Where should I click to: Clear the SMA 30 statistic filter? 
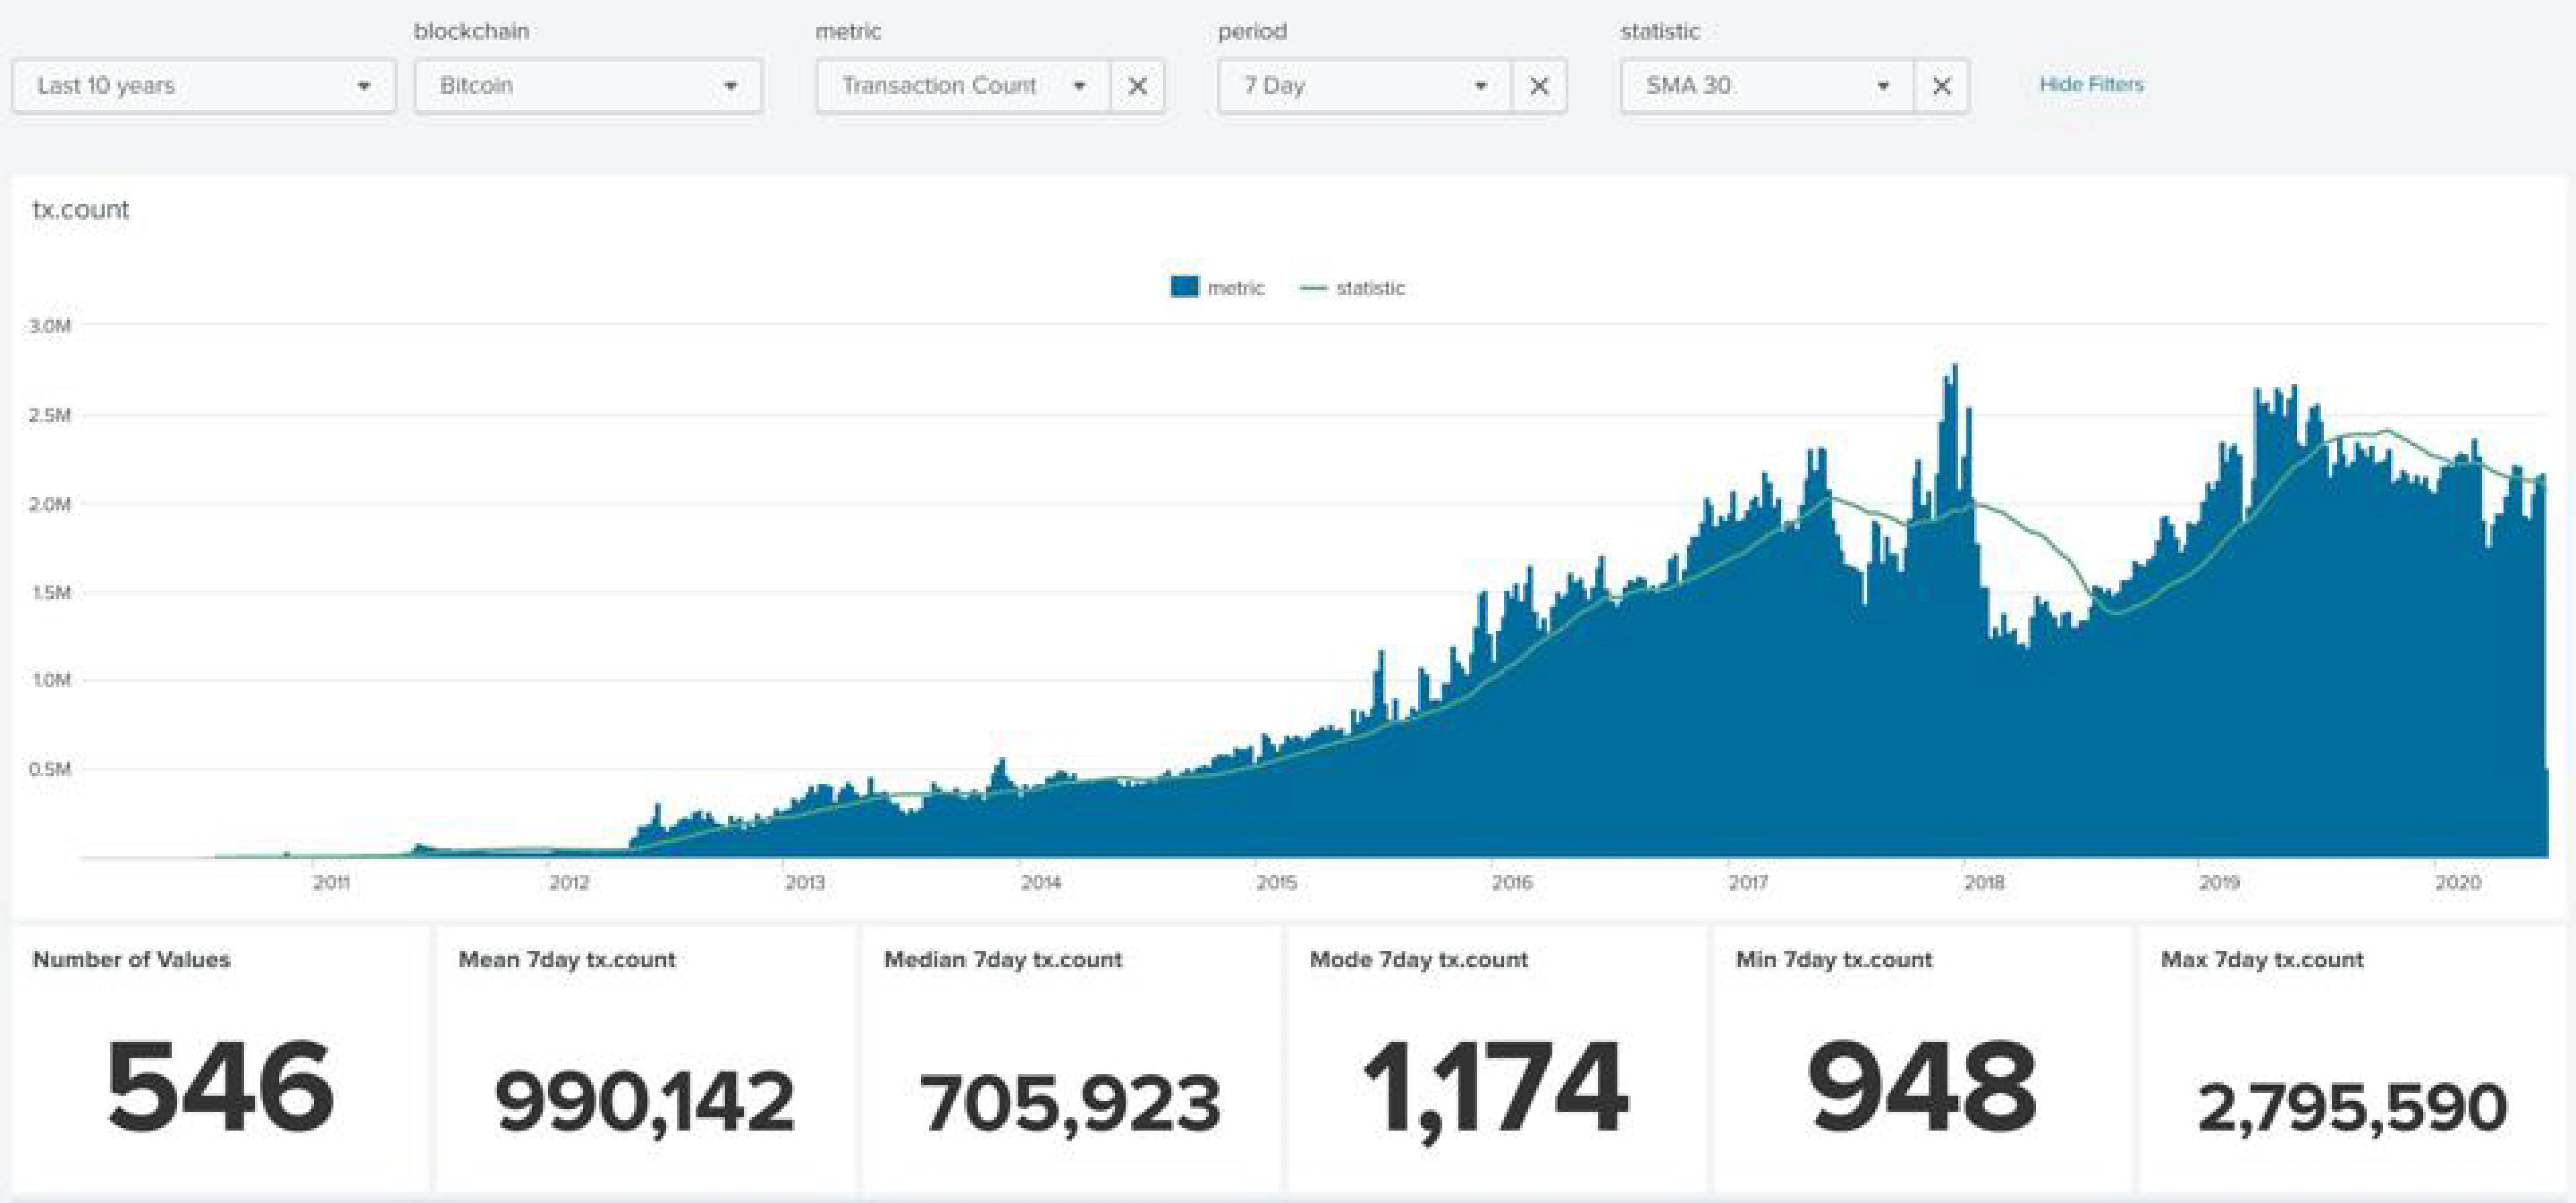(1942, 86)
